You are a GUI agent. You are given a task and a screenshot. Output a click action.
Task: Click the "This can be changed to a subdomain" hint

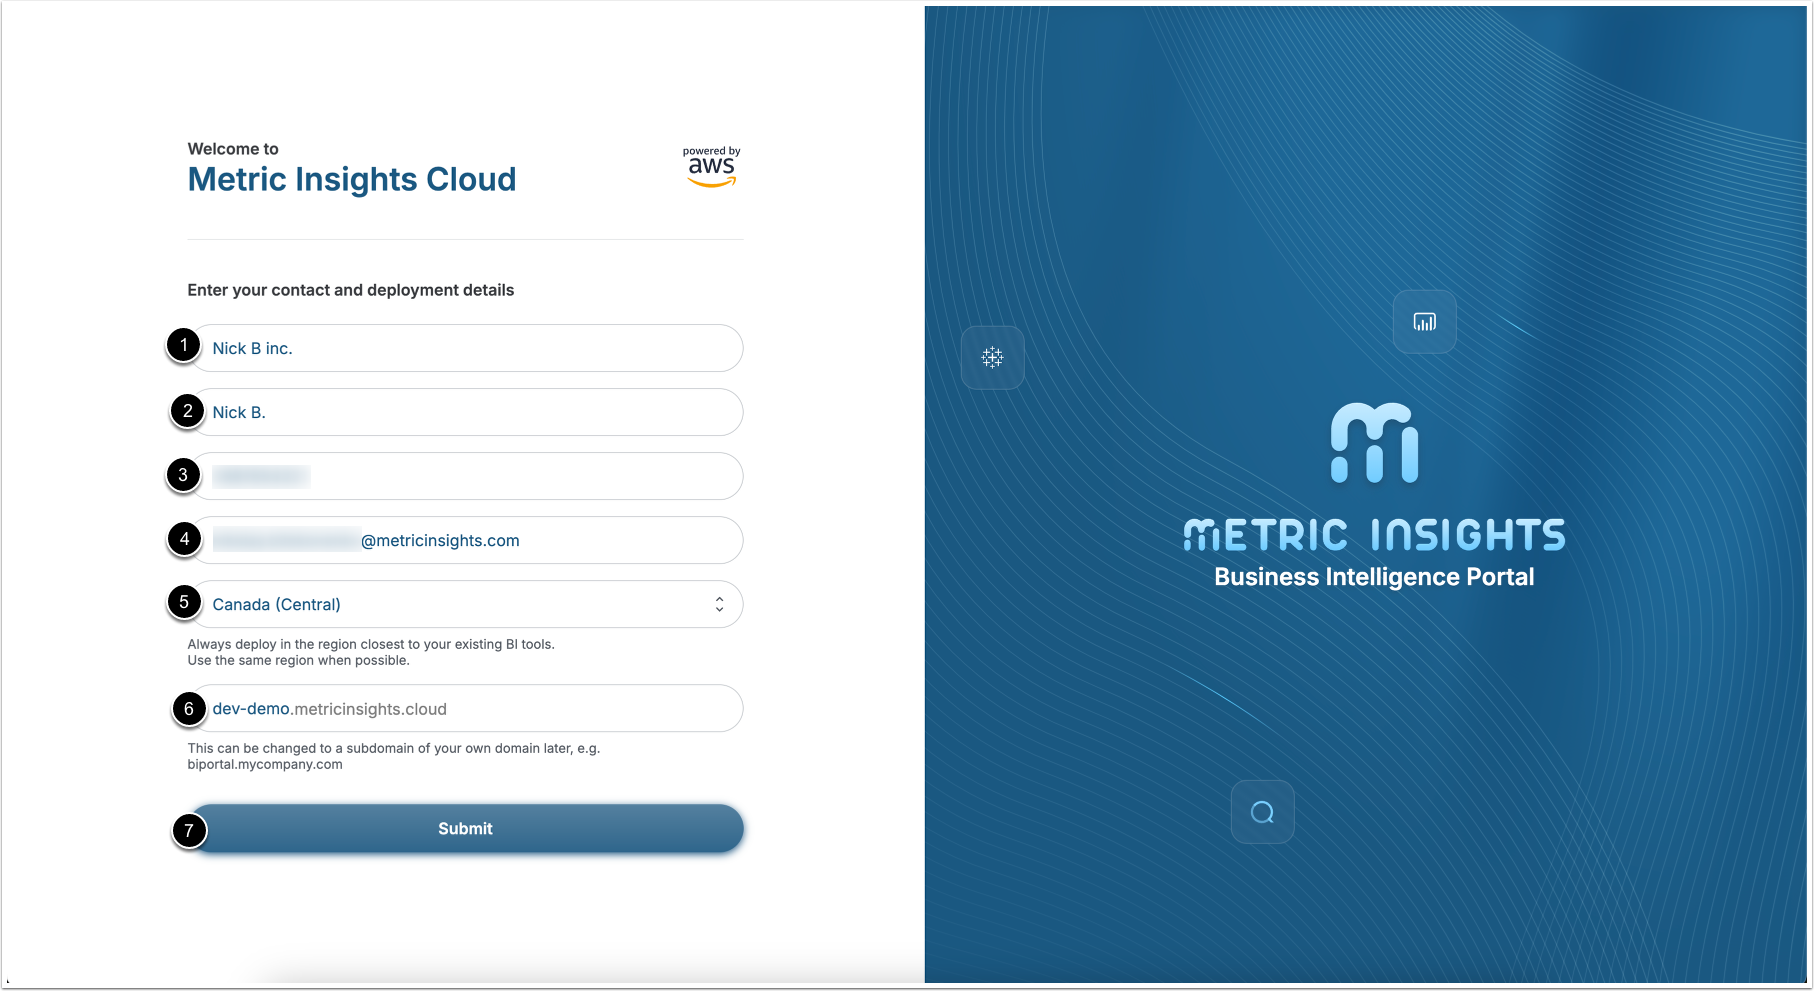pyautogui.click(x=394, y=756)
